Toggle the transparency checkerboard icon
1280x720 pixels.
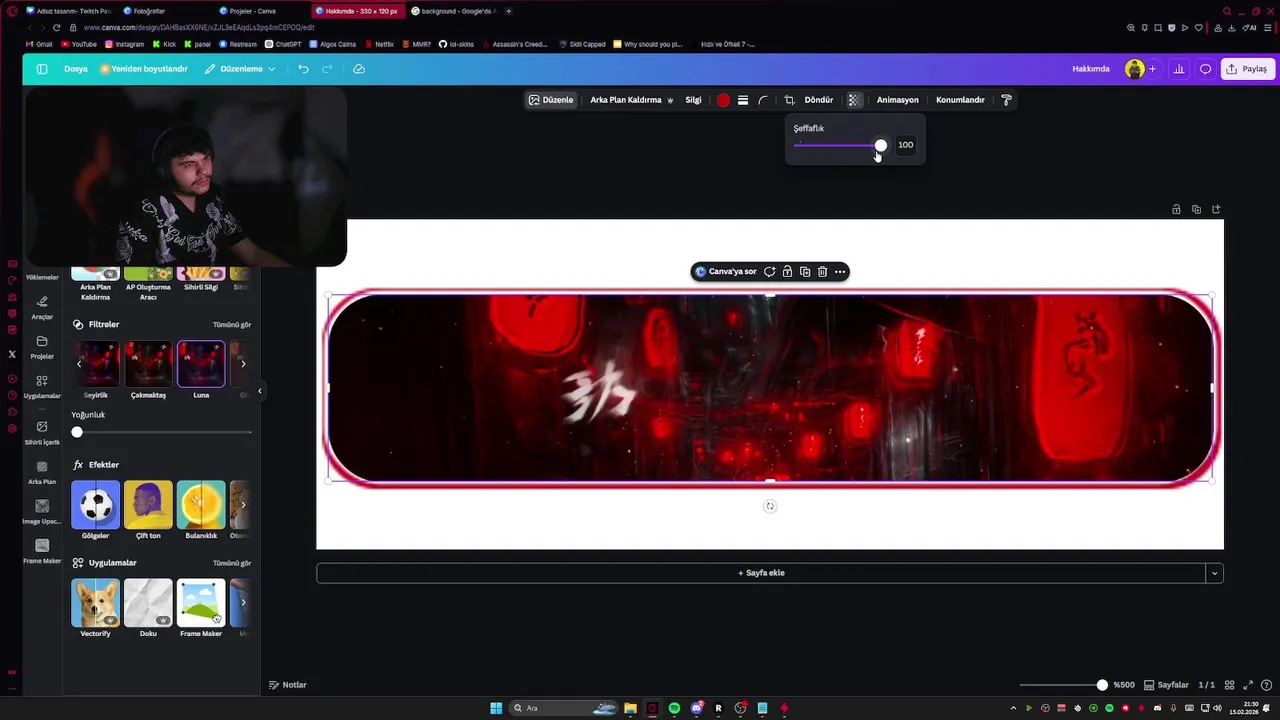[x=853, y=100]
